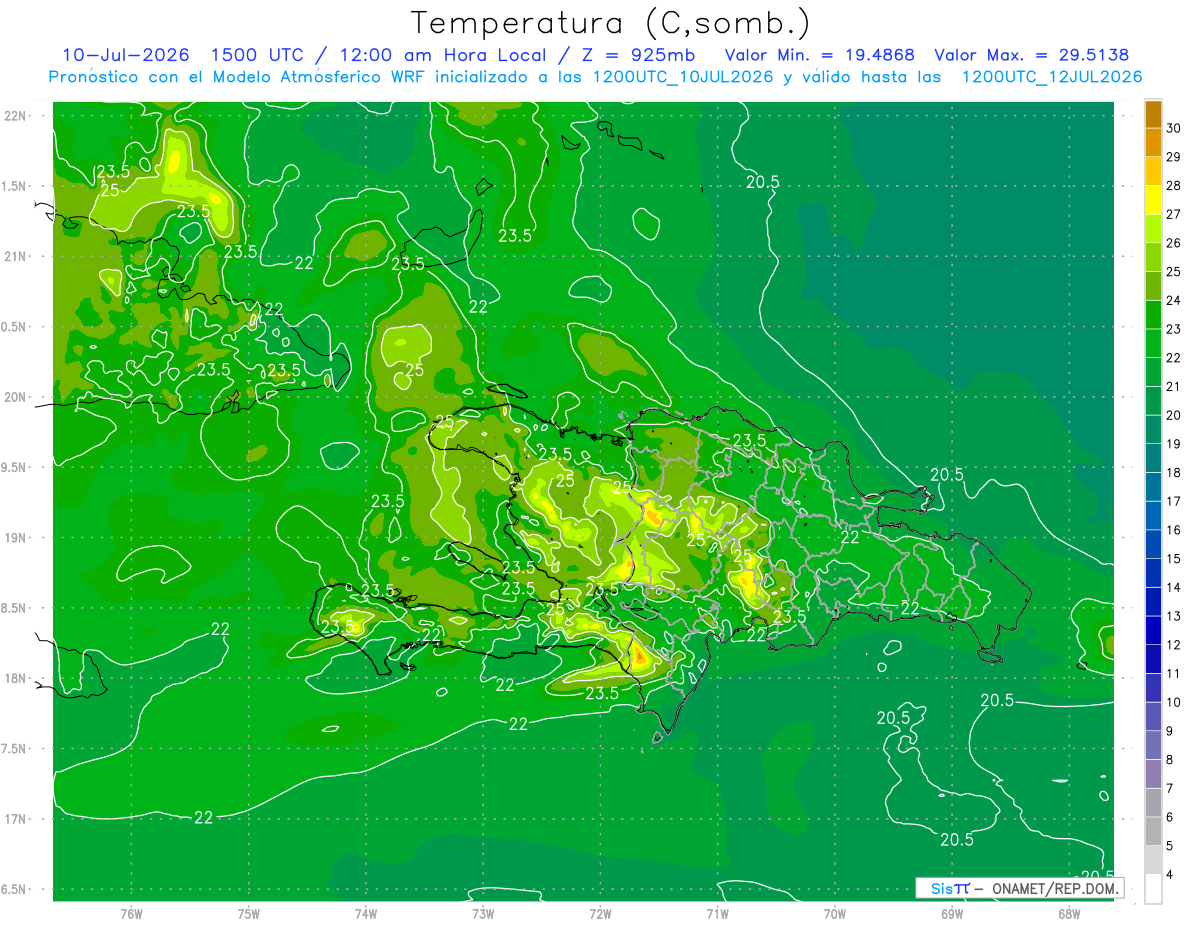Click the "75W" longitude axis label

[x=249, y=913]
